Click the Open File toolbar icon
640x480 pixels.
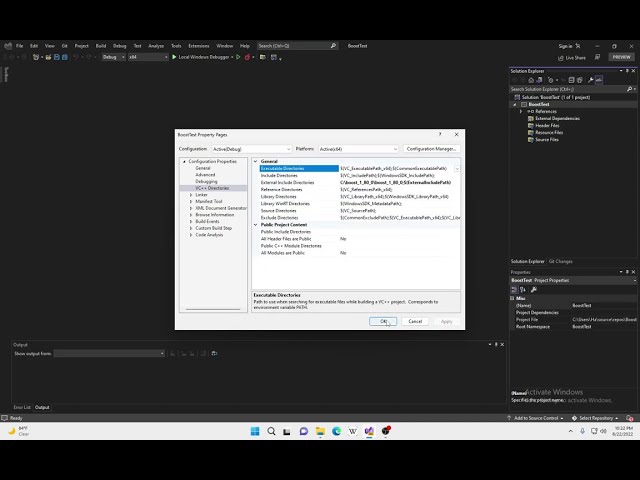point(48,57)
